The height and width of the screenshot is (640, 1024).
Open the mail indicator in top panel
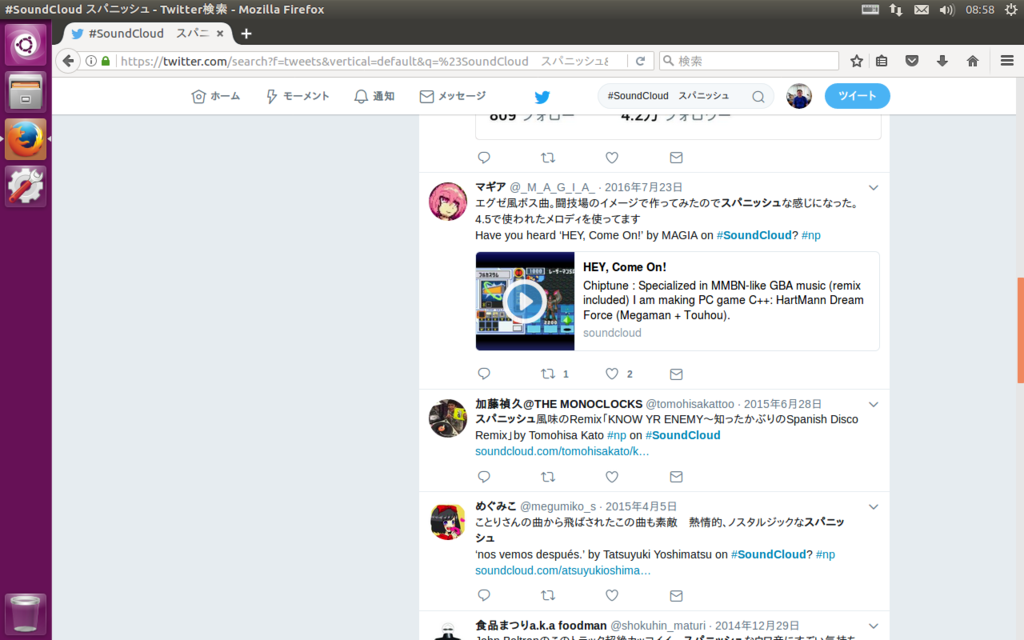[921, 10]
